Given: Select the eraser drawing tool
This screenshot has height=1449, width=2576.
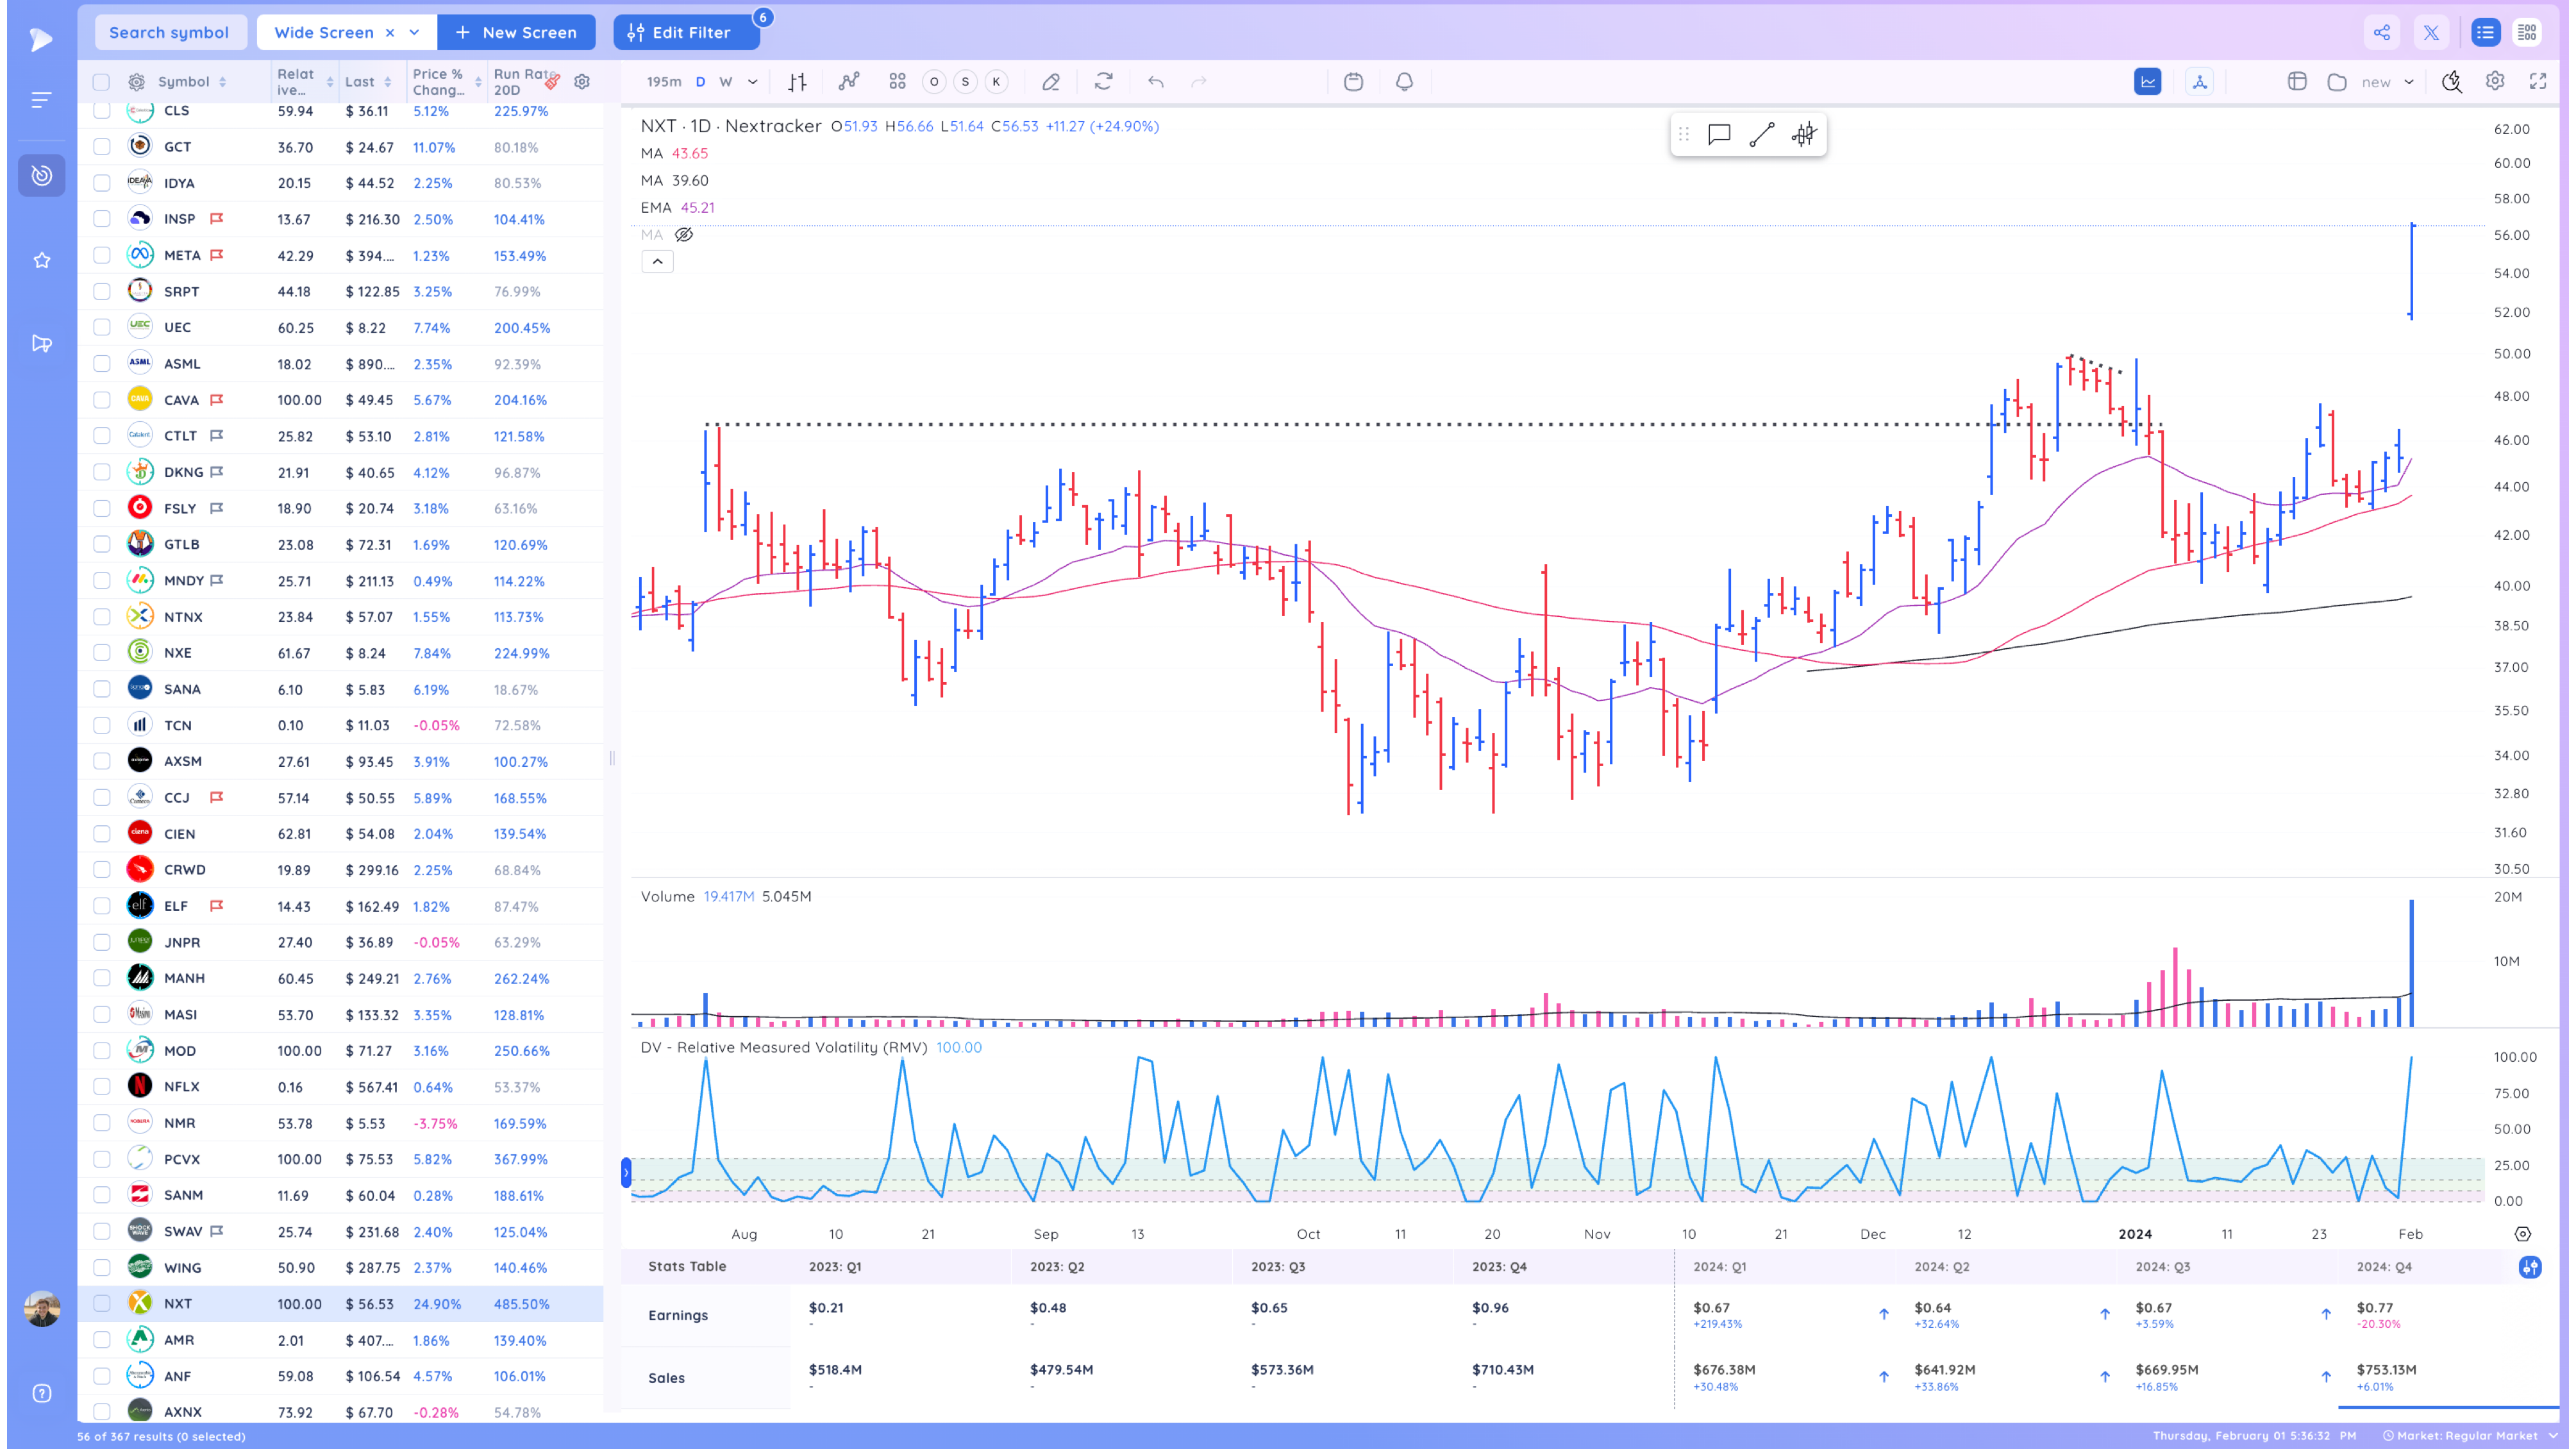Looking at the screenshot, I should (x=1051, y=82).
